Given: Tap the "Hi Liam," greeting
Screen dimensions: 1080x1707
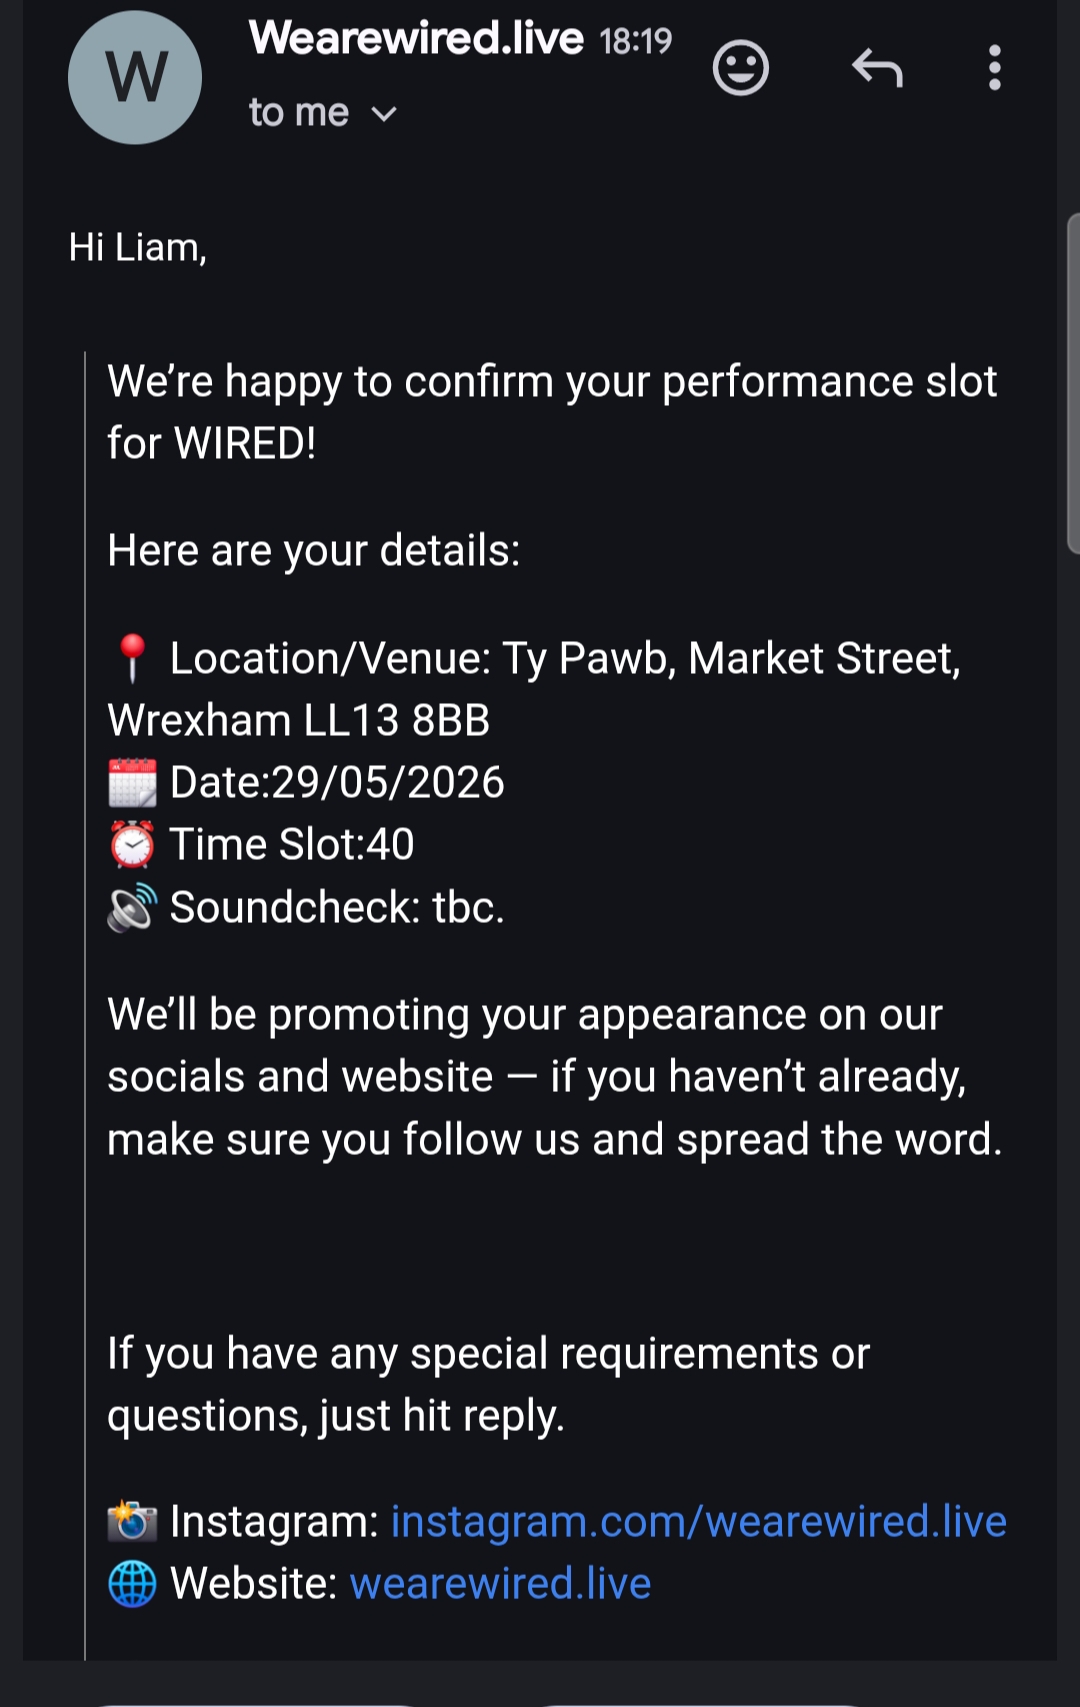Looking at the screenshot, I should (x=137, y=247).
